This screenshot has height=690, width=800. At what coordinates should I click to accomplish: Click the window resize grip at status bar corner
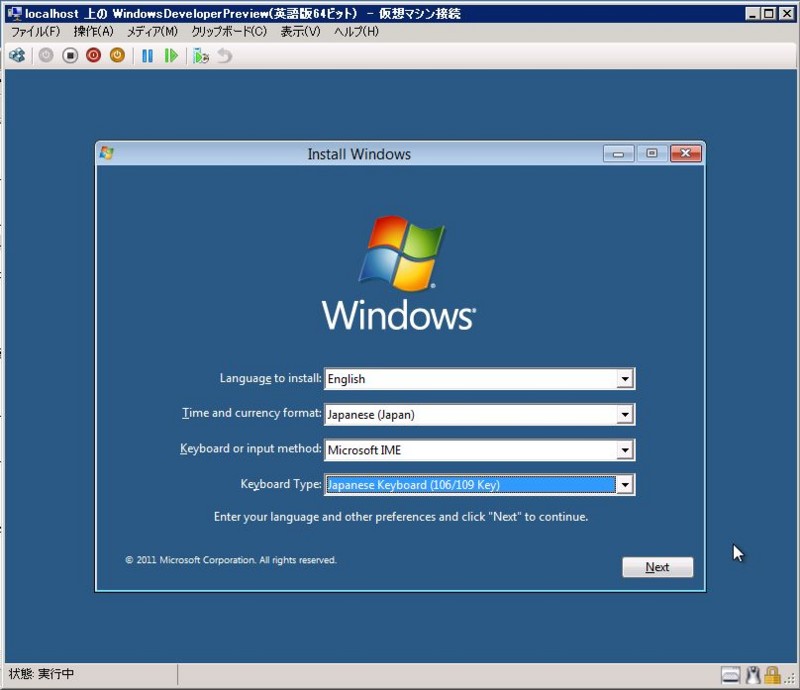click(791, 679)
